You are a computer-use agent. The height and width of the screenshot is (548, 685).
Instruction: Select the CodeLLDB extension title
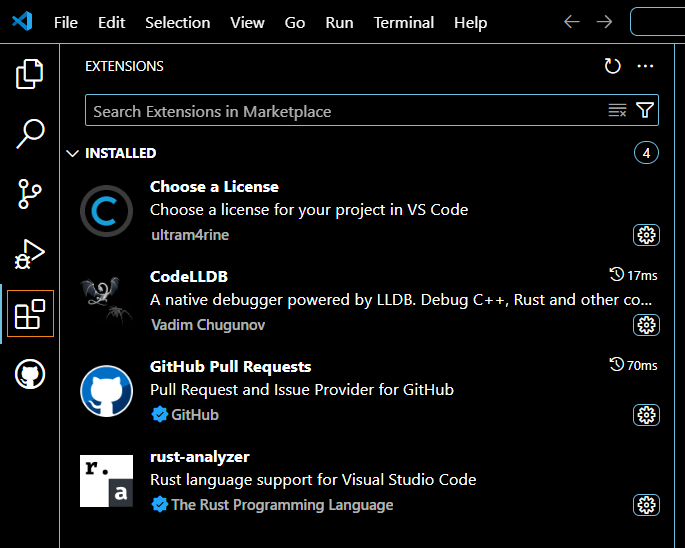(x=189, y=277)
